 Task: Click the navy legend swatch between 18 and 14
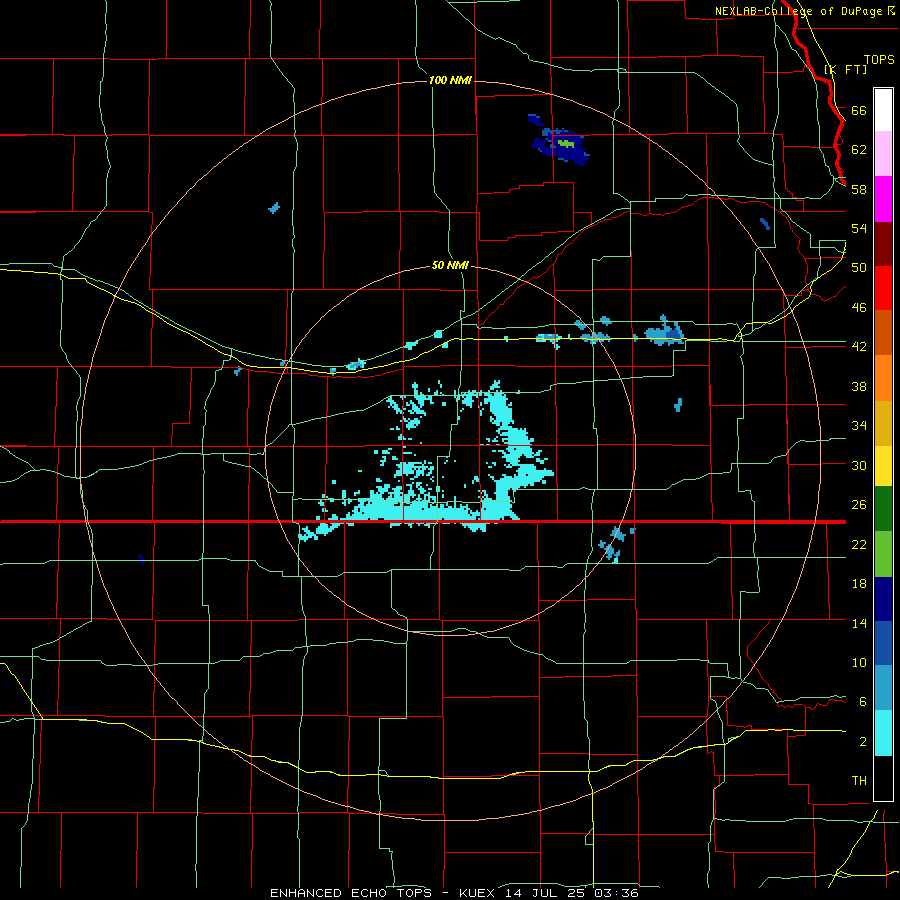883,599
